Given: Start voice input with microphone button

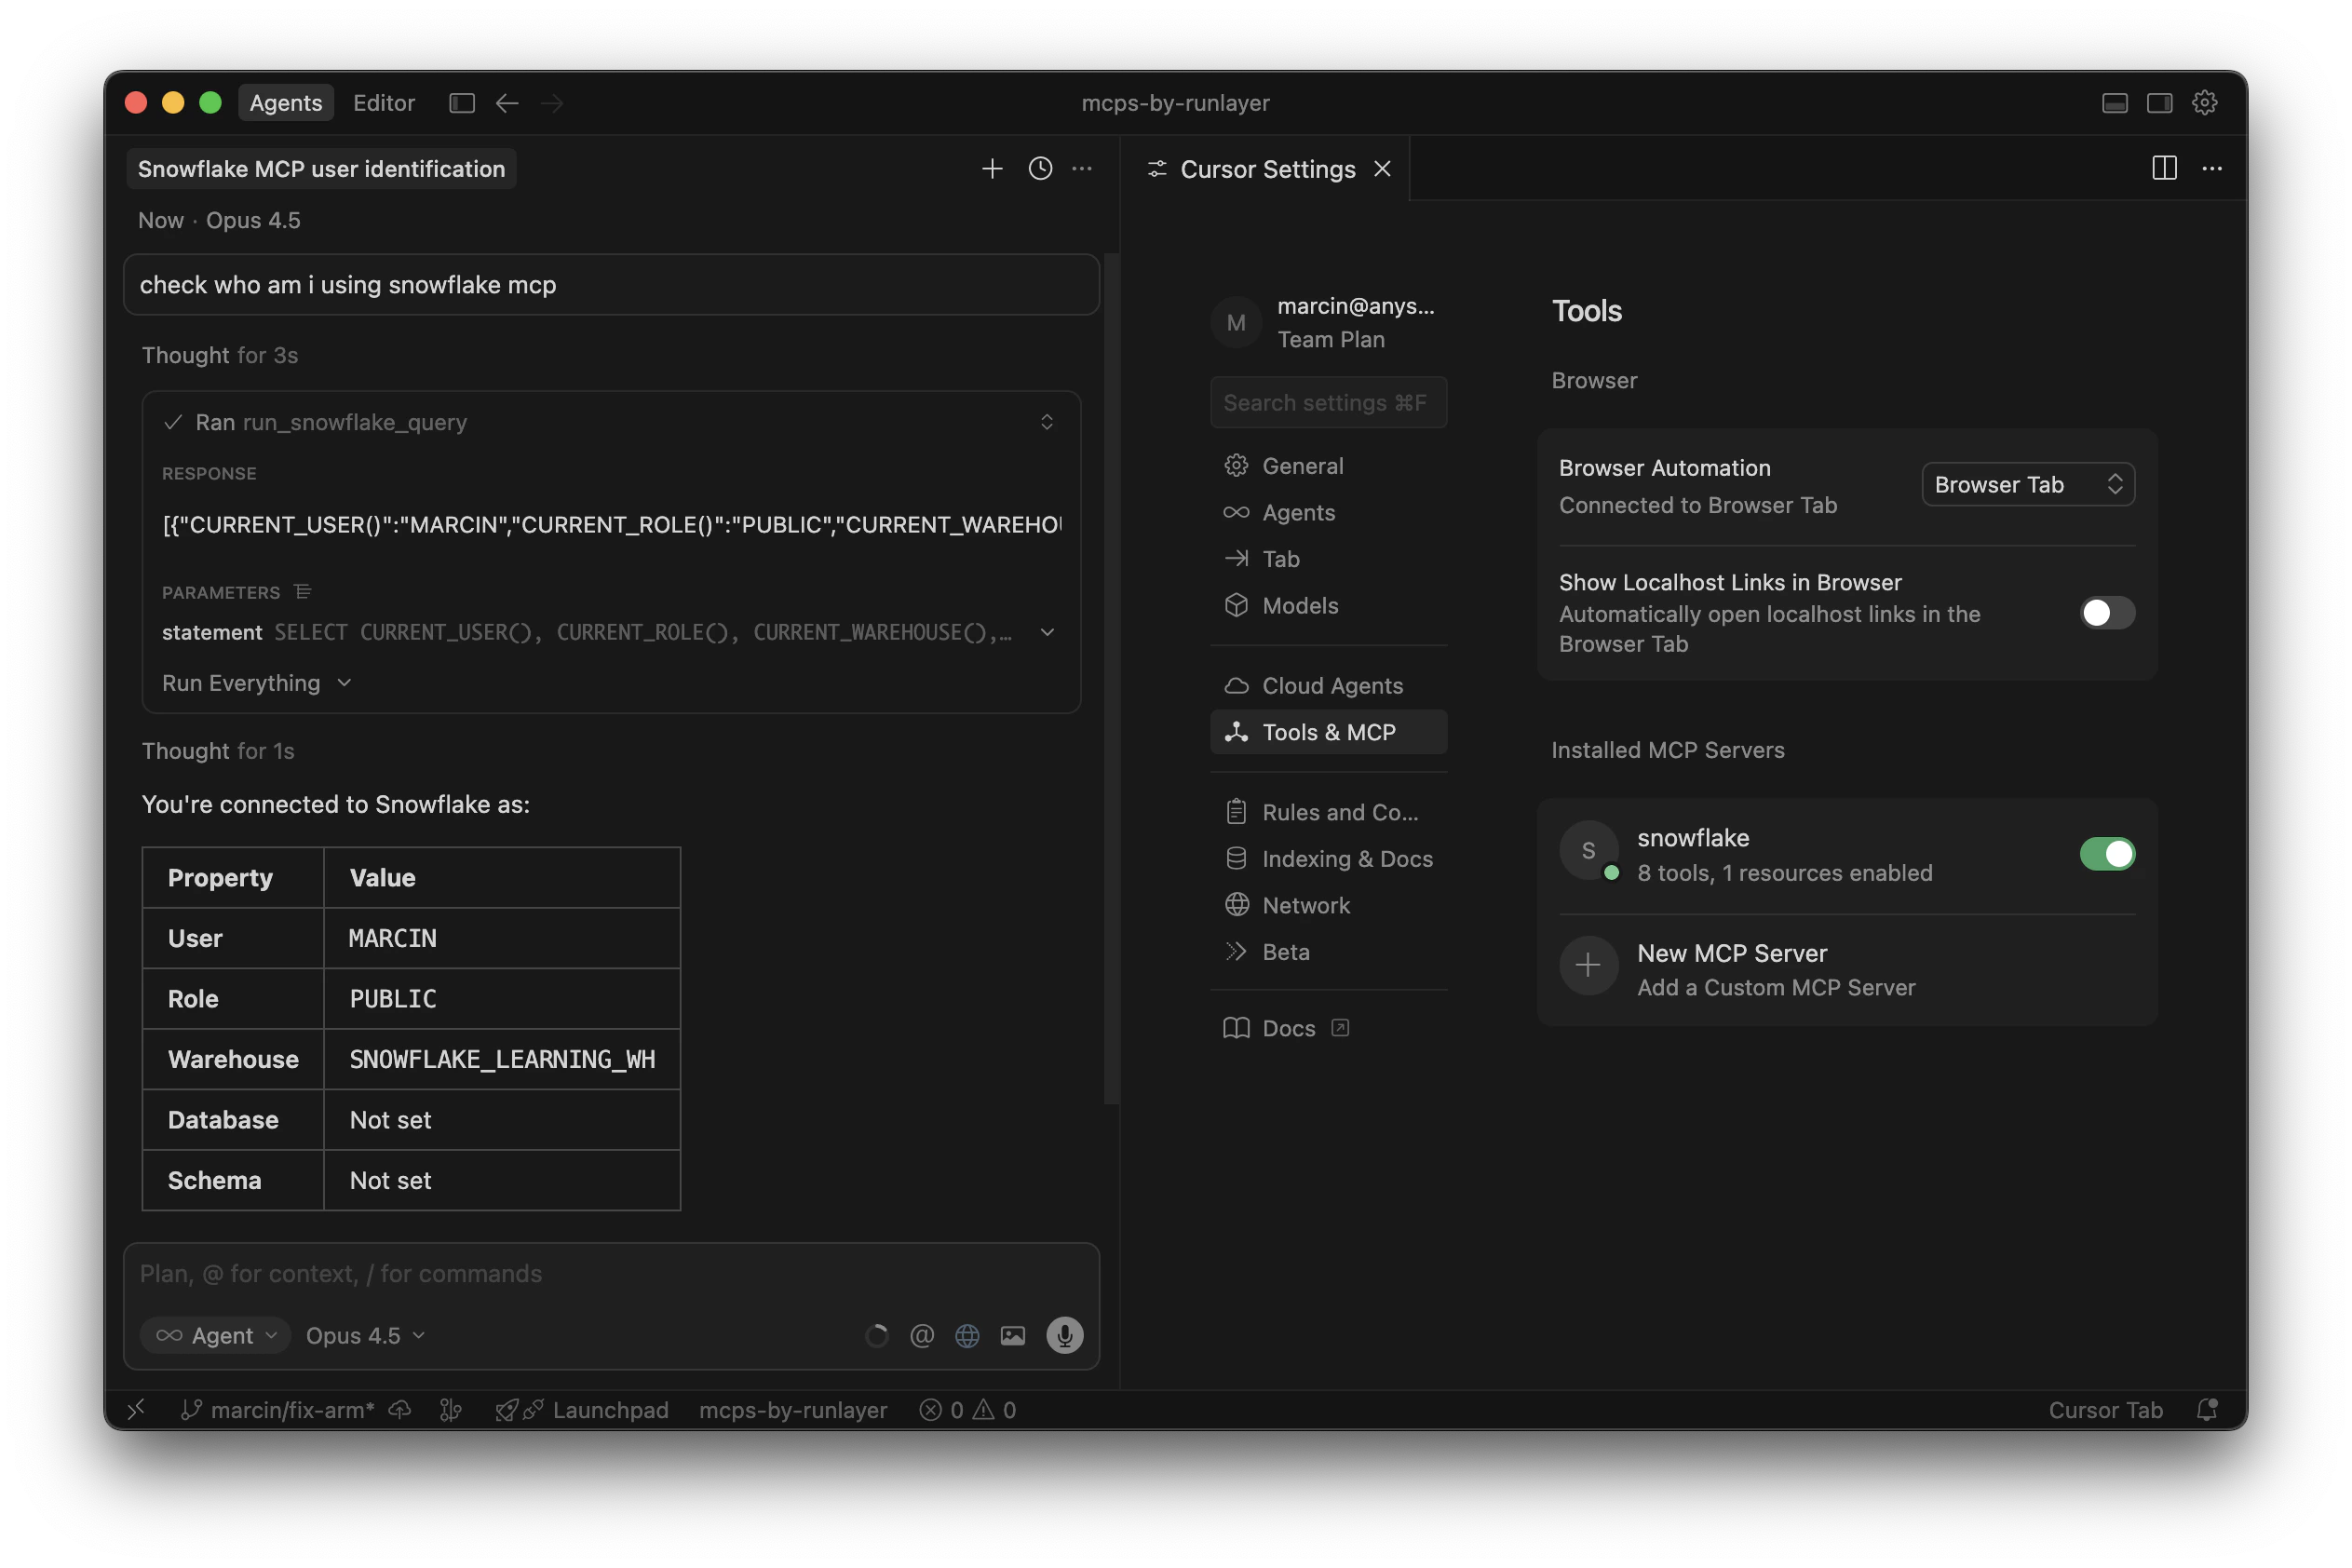Looking at the screenshot, I should pos(1064,1335).
